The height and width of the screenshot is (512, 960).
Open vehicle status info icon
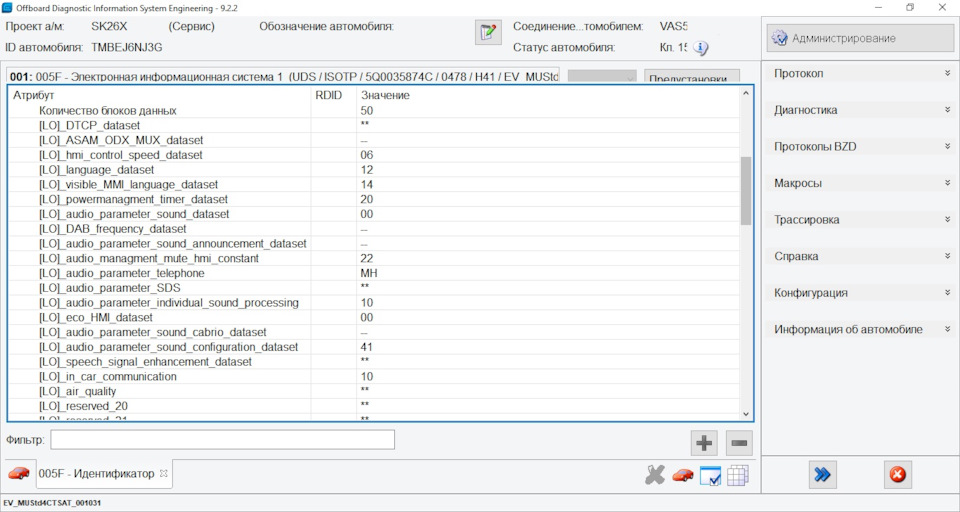[700, 48]
